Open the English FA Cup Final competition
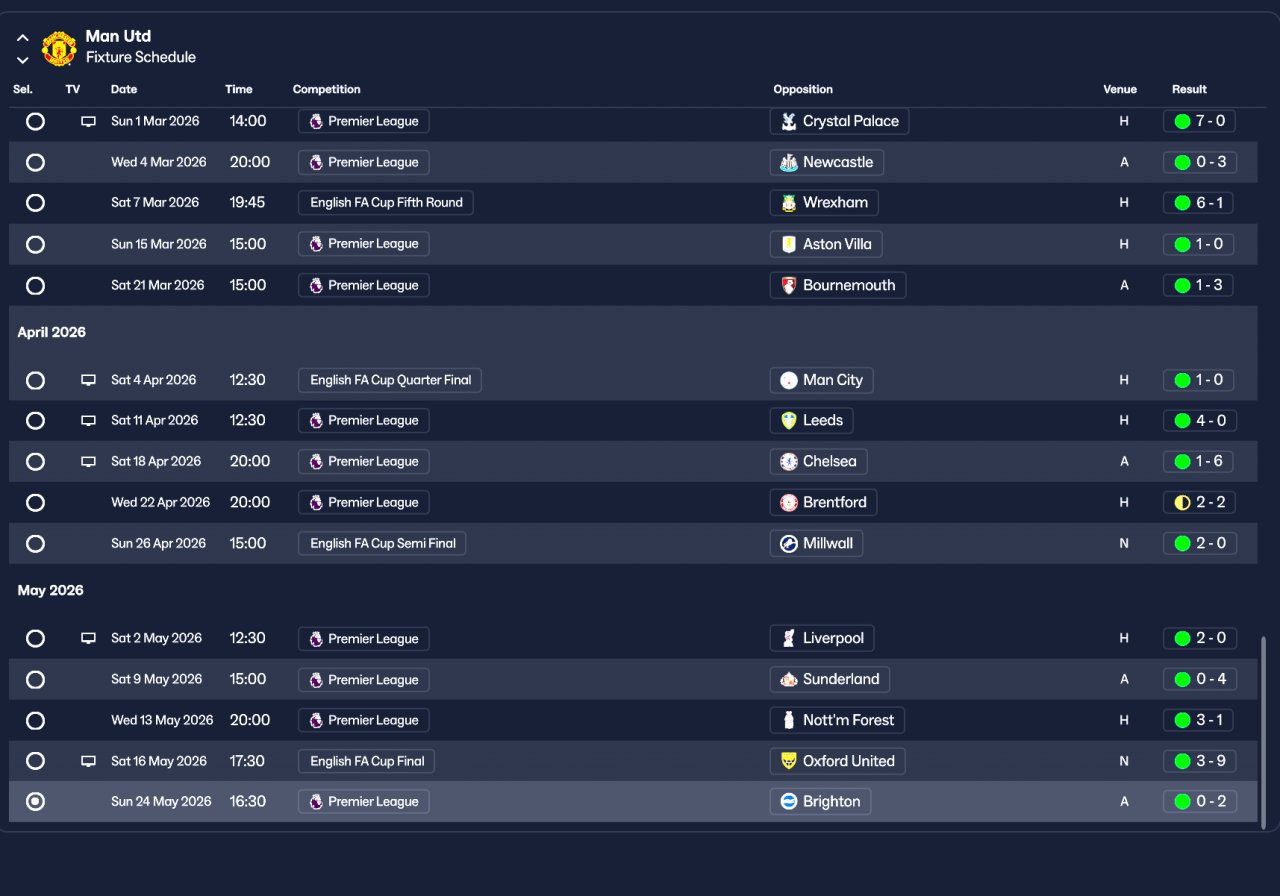 (366, 761)
